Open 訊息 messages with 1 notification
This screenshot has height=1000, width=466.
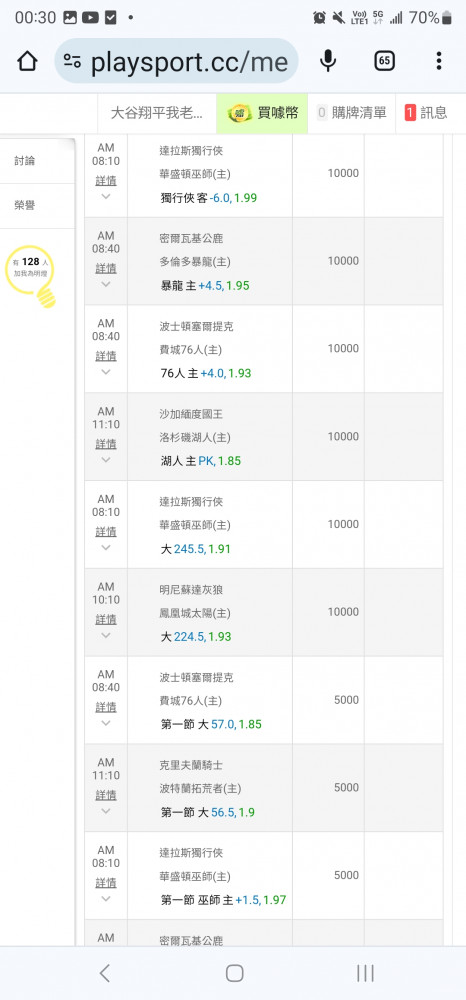tap(426, 114)
